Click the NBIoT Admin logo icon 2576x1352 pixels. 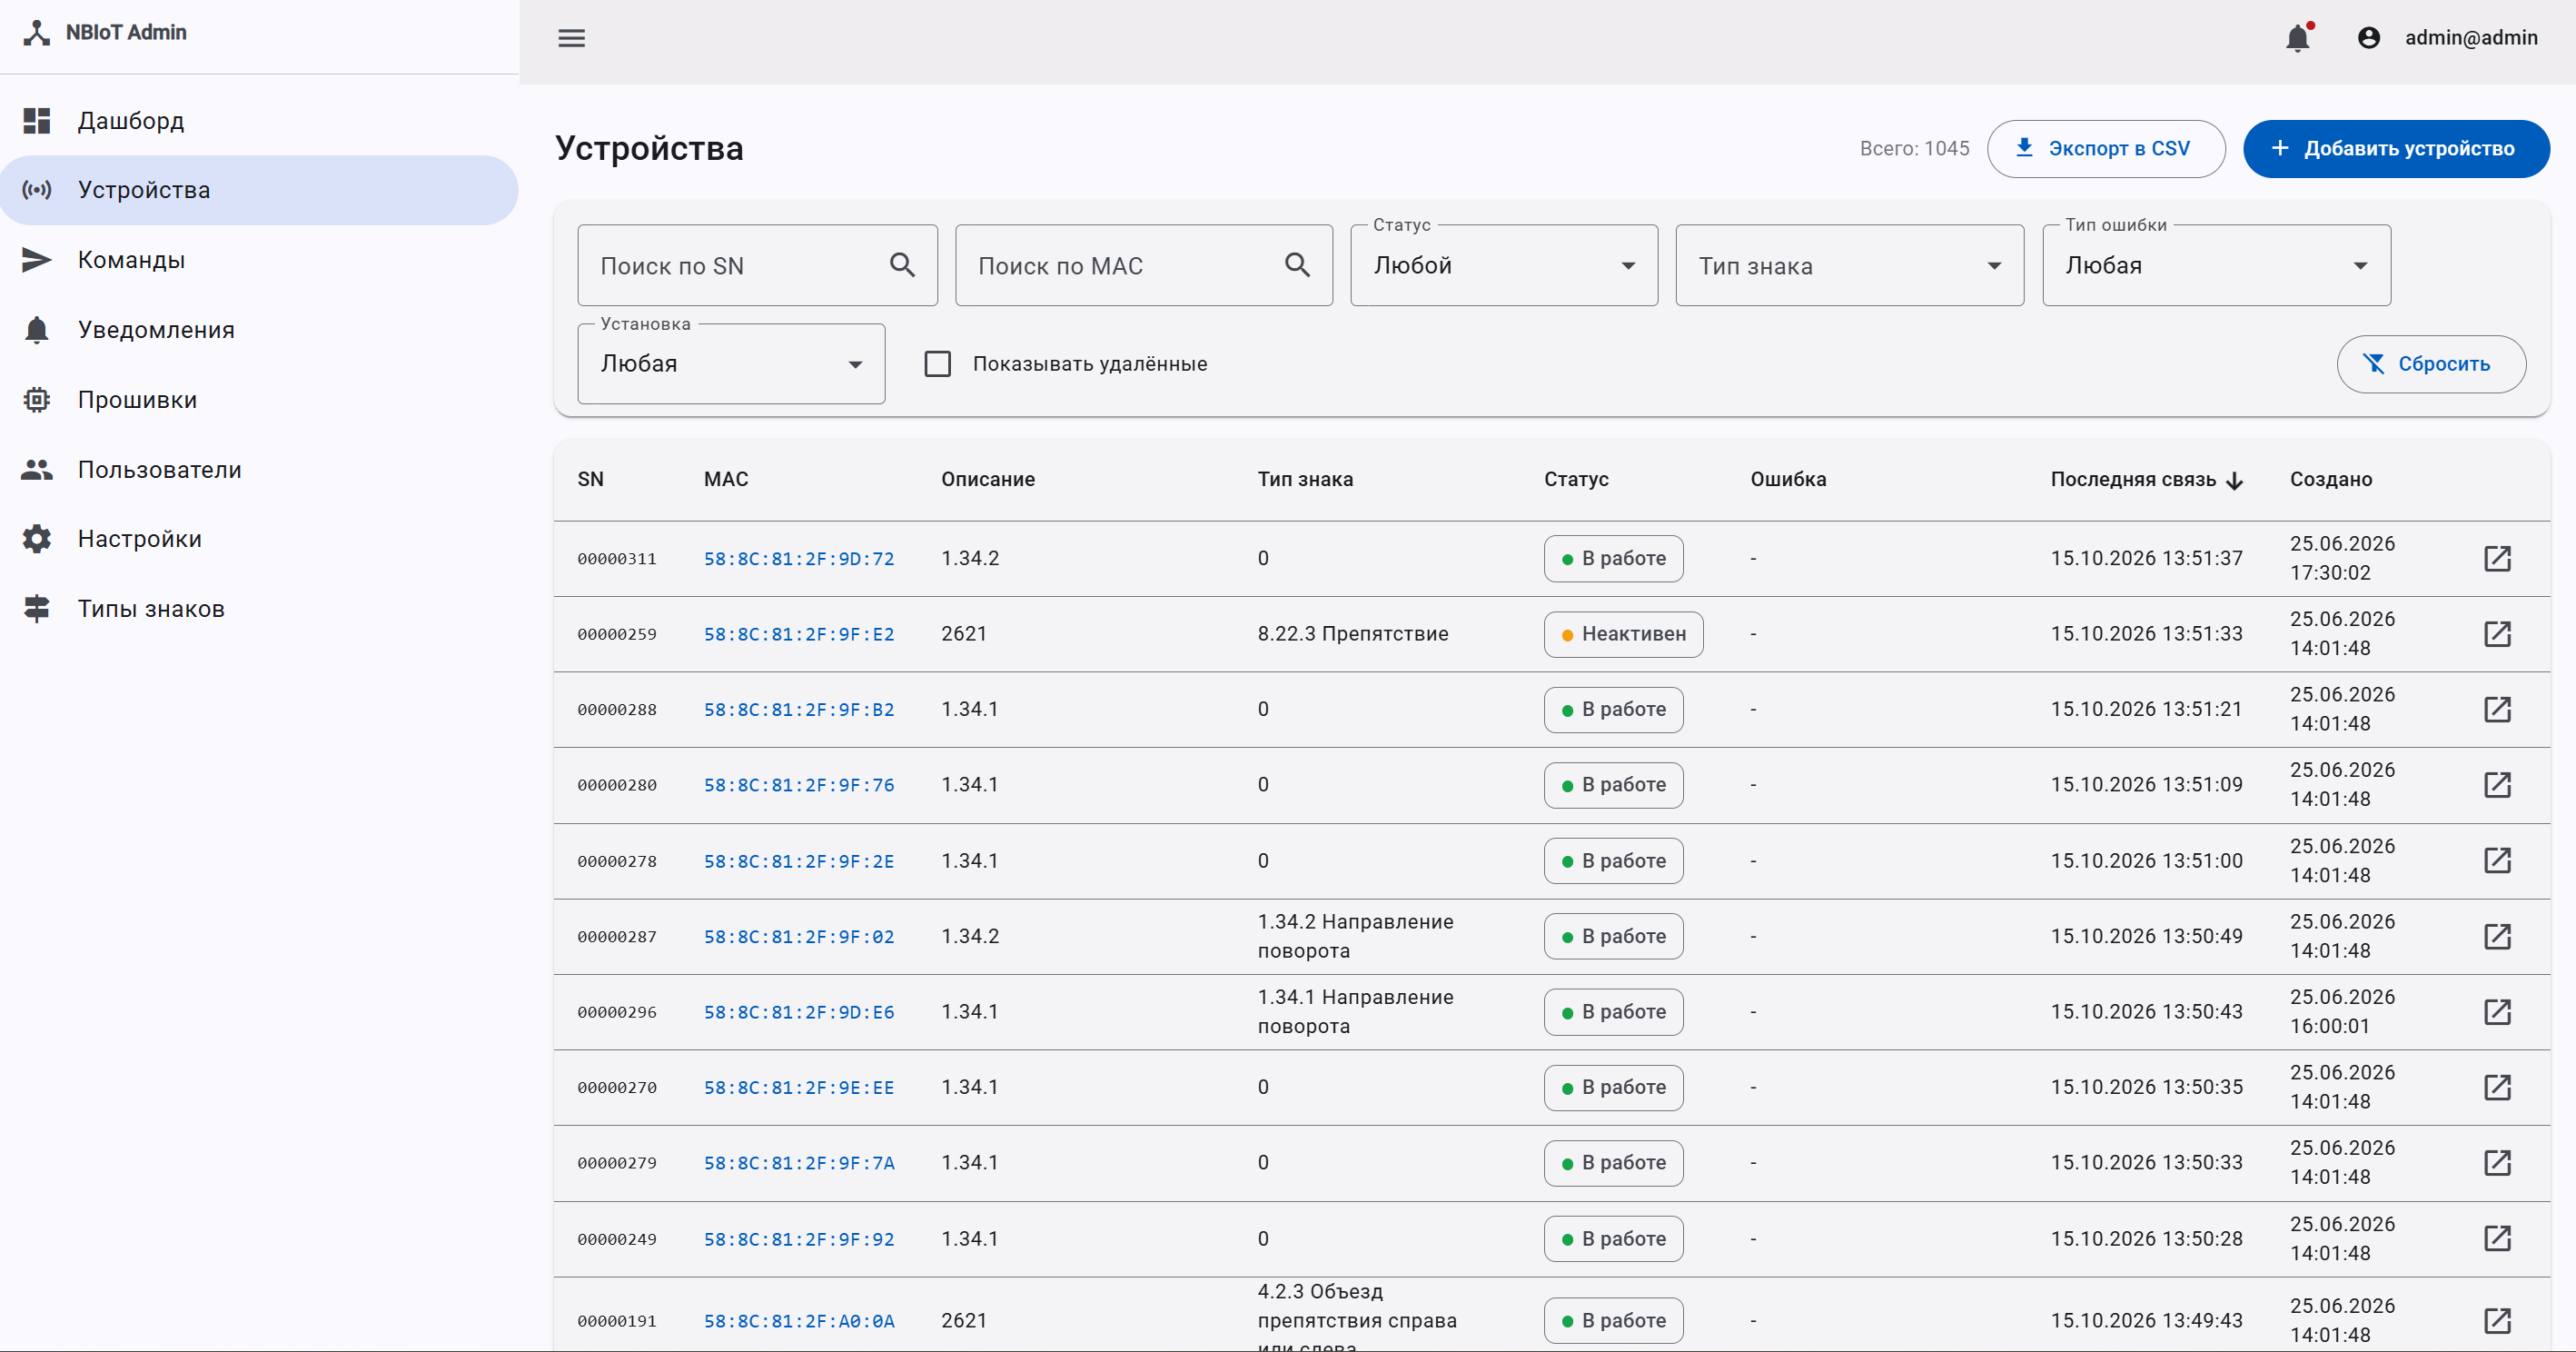pyautogui.click(x=37, y=32)
